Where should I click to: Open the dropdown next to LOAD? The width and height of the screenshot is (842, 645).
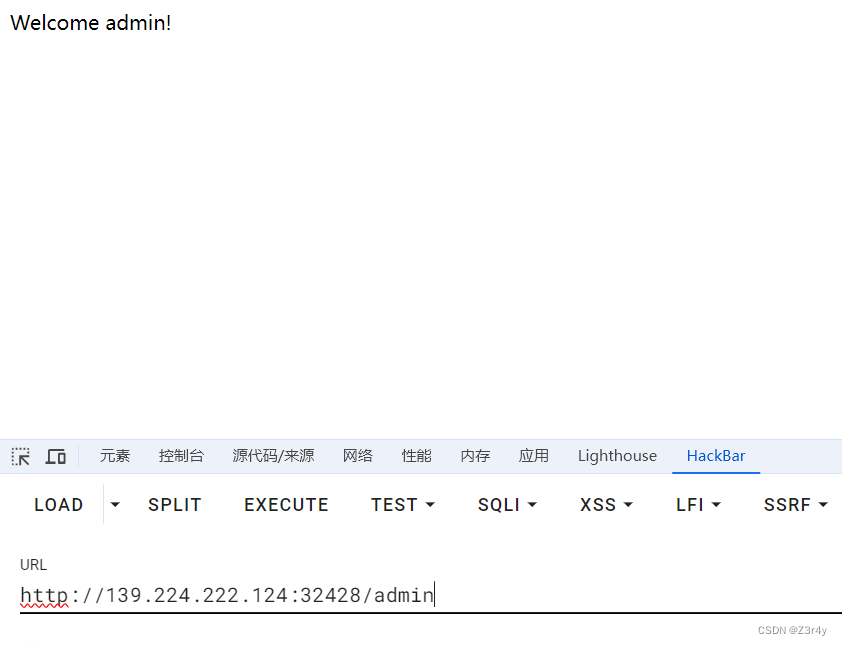[115, 504]
